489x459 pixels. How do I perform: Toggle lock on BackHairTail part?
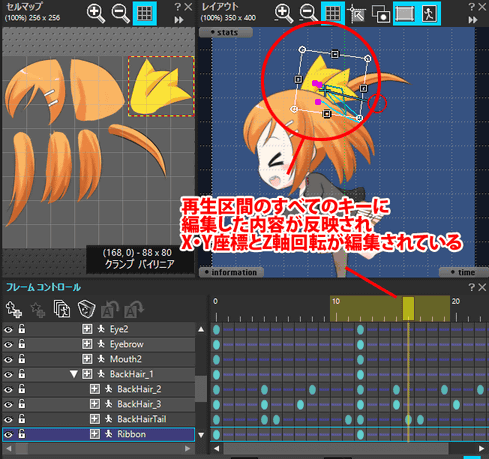pyautogui.click(x=22, y=419)
